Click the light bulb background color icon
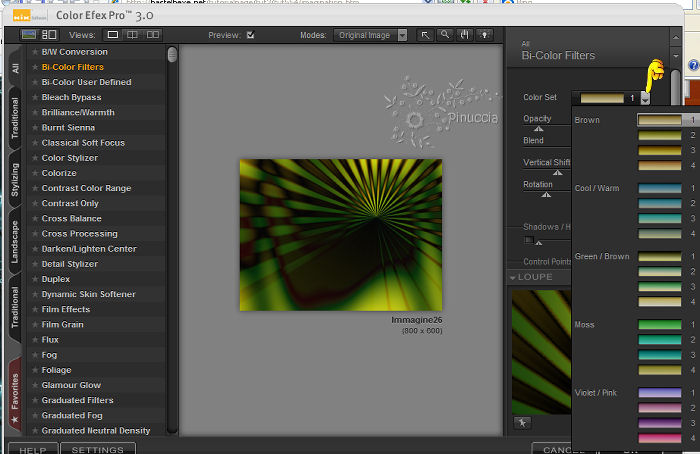 (x=486, y=35)
